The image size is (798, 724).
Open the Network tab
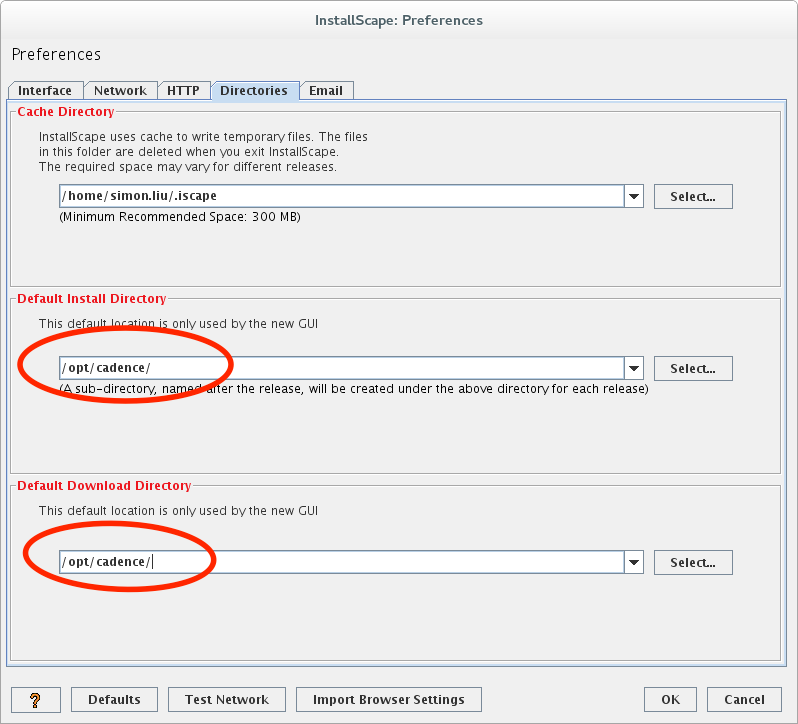[120, 91]
